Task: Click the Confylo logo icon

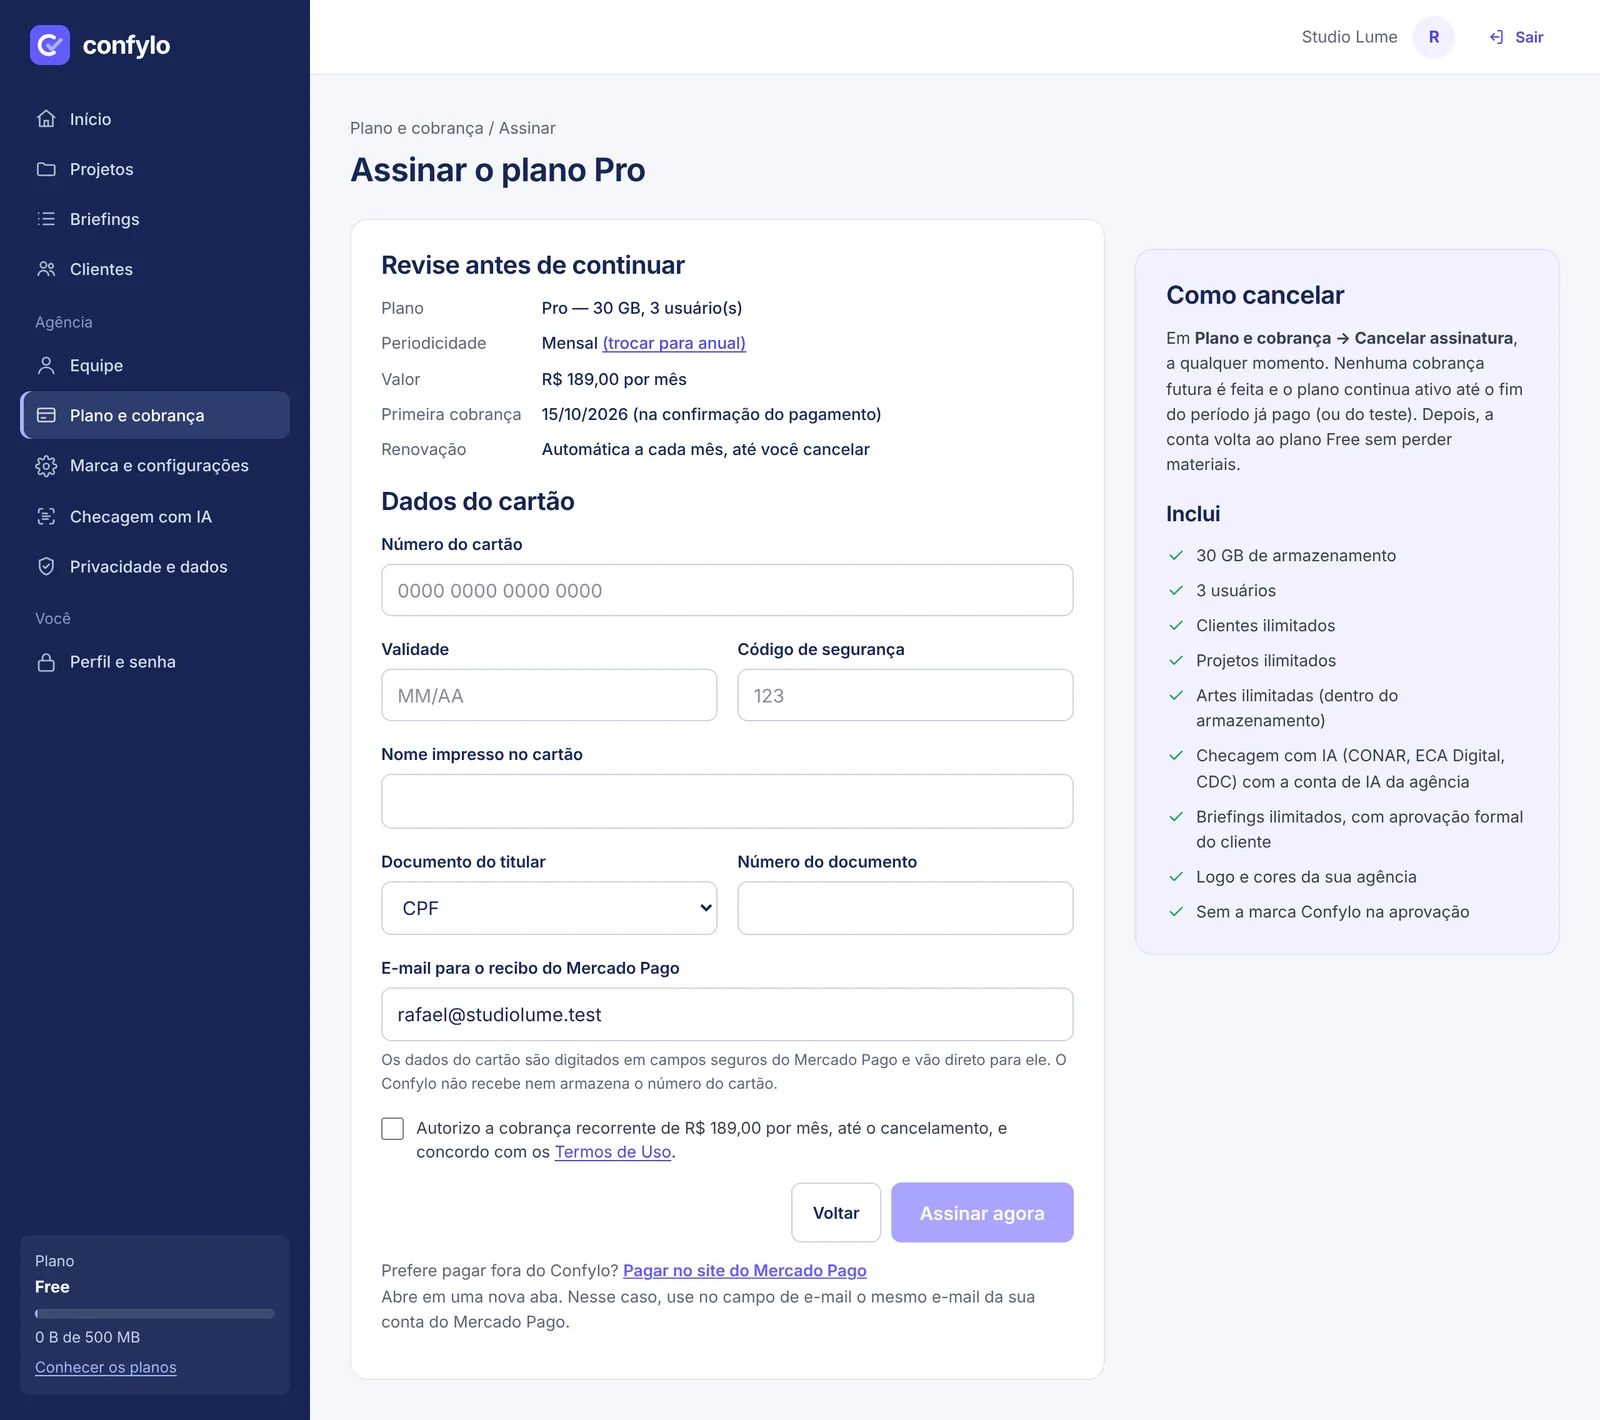Action: pos(50,45)
